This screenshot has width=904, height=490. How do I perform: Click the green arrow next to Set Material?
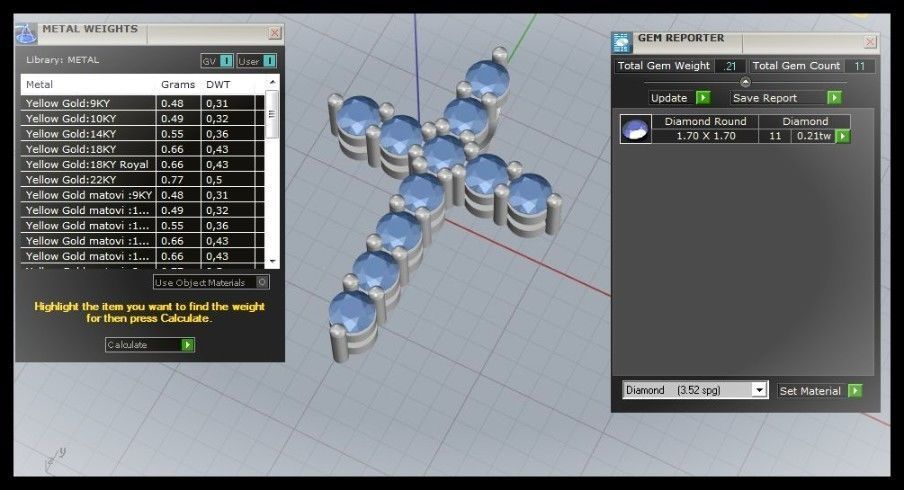(x=855, y=390)
